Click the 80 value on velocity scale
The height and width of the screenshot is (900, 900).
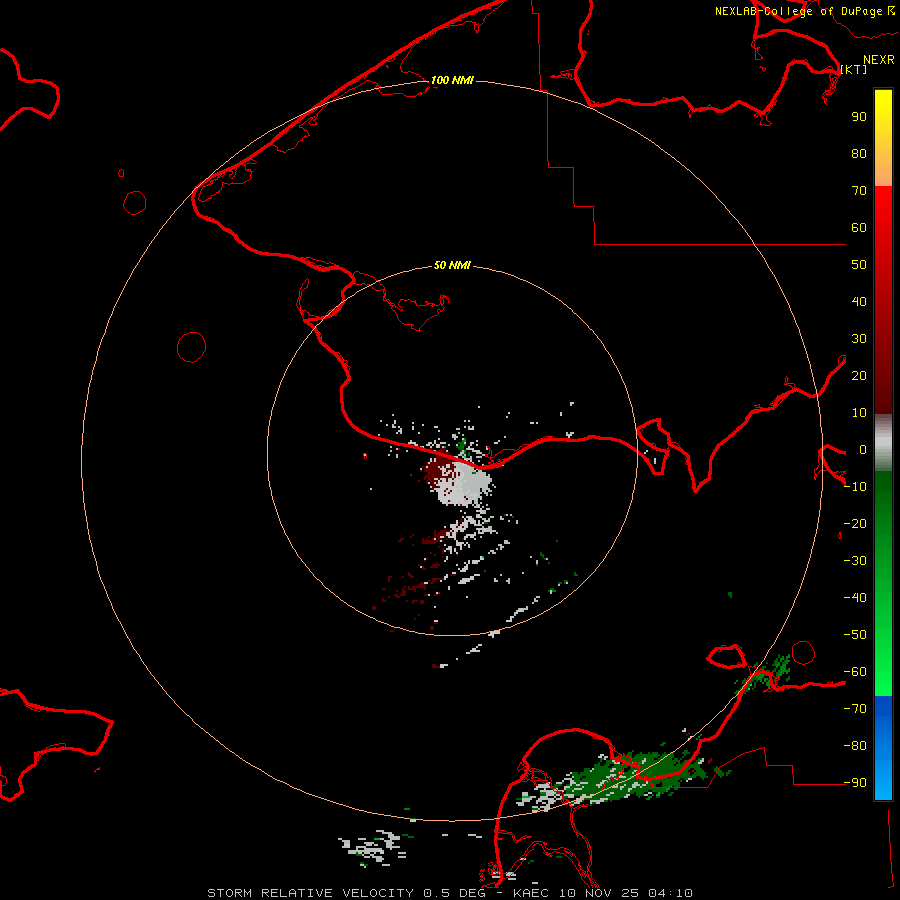pos(859,153)
